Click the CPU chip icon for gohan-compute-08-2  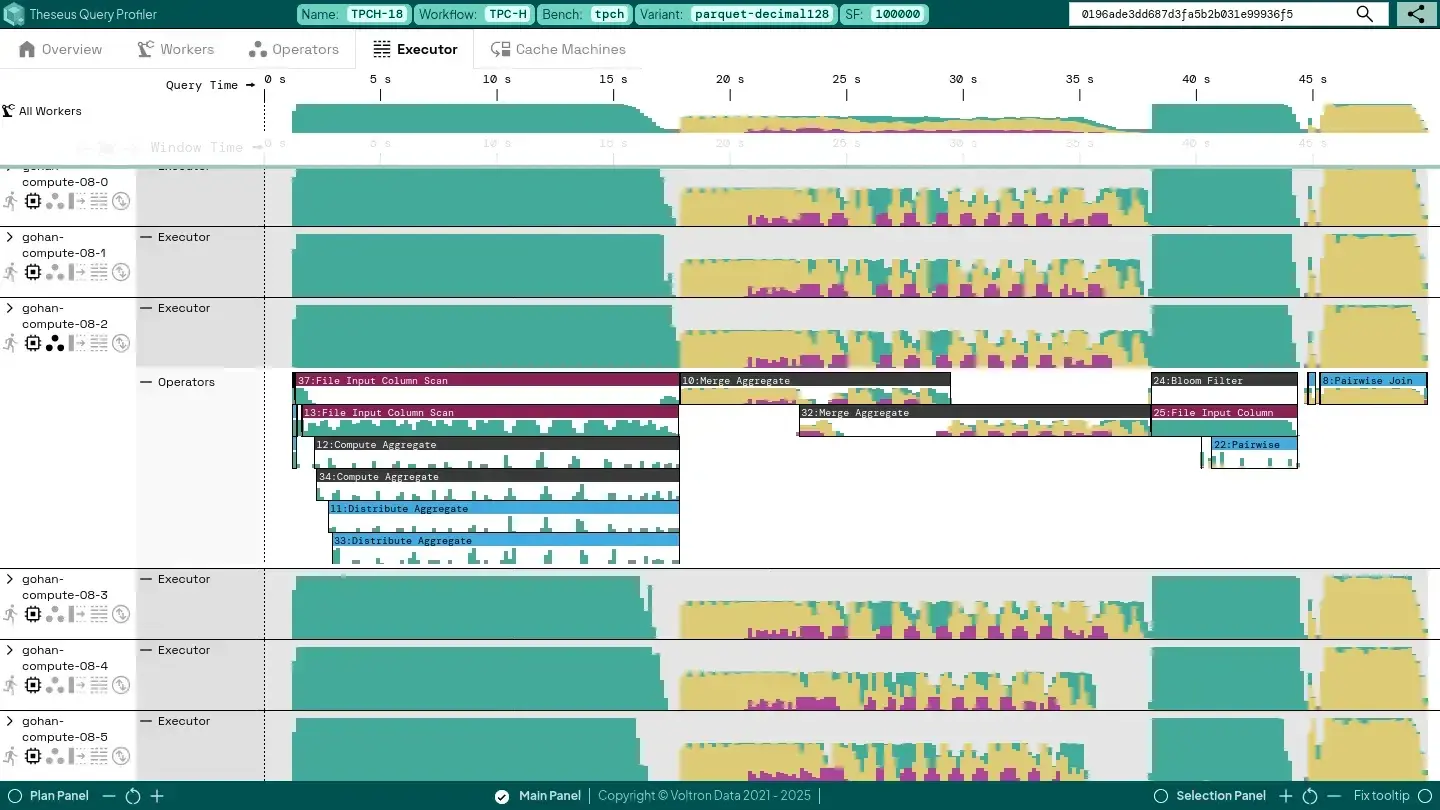click(x=33, y=343)
